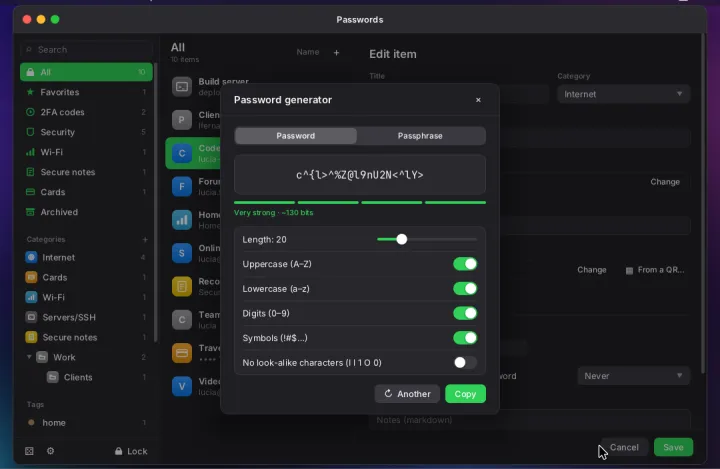Generate Another password
This screenshot has width=720, height=469.
407,394
